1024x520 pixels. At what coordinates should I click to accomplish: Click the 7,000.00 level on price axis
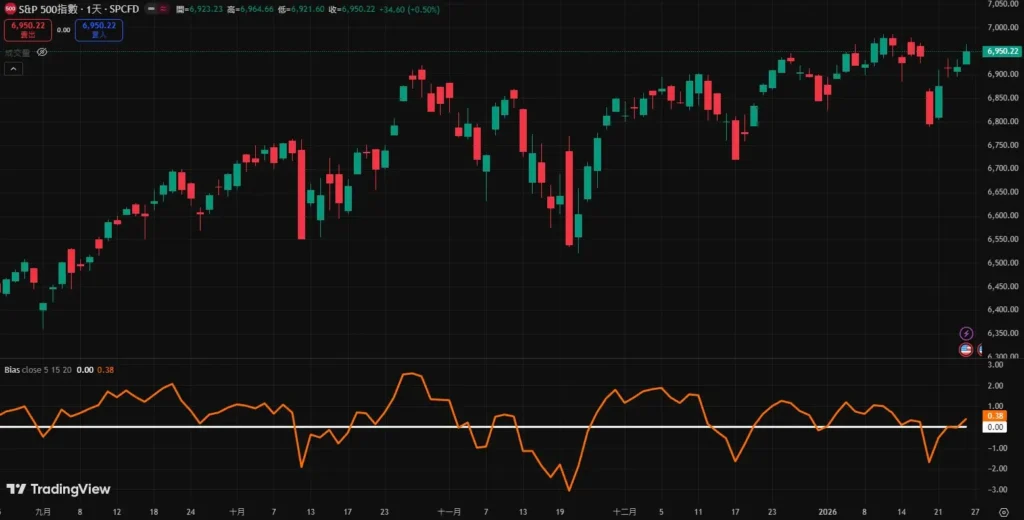pos(1000,5)
